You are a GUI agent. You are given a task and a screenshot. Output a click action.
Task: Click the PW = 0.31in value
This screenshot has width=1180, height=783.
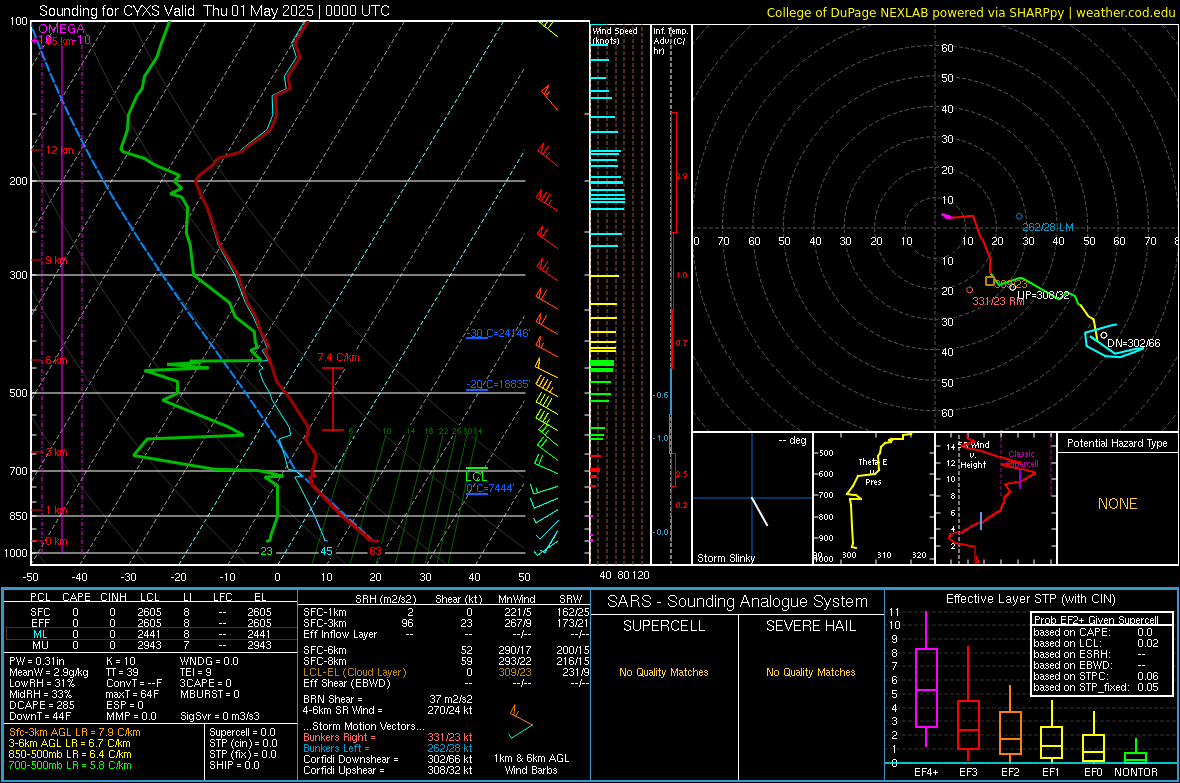point(38,661)
